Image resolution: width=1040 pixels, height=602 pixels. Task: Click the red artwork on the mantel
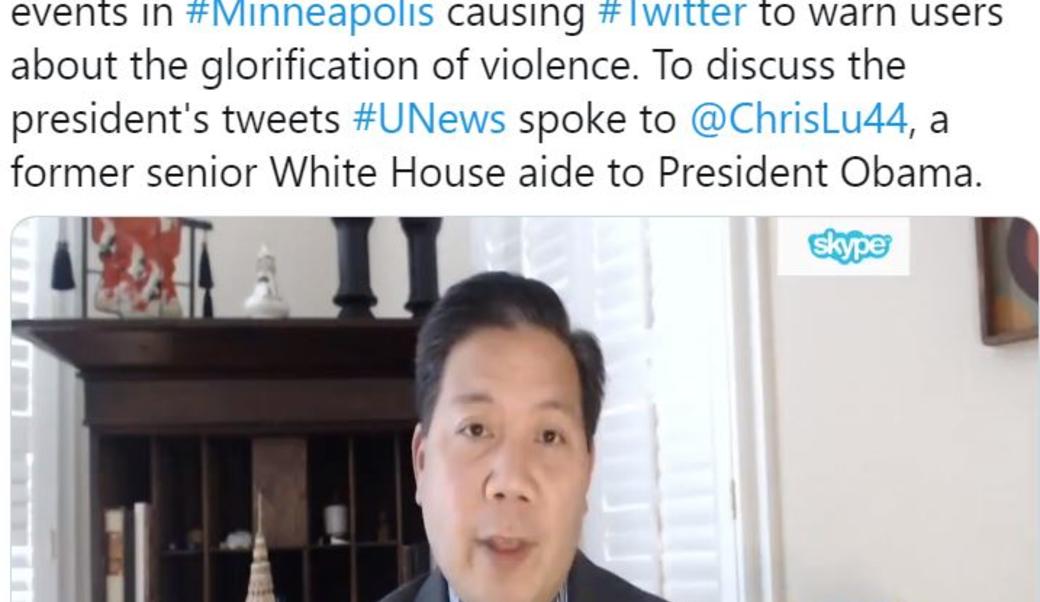136,265
